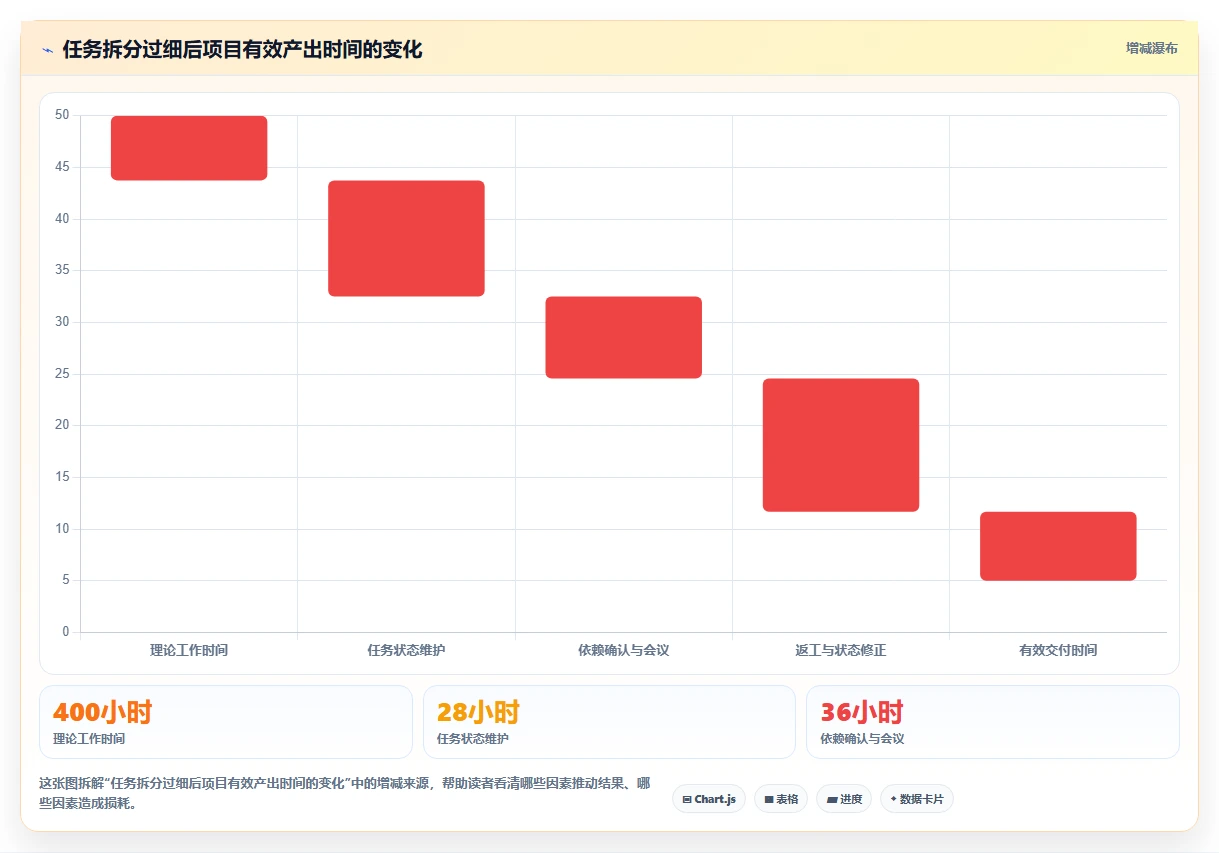Screen dimensions: 1219x853
Task: Click the y-axis value 50
Action: pos(62,115)
